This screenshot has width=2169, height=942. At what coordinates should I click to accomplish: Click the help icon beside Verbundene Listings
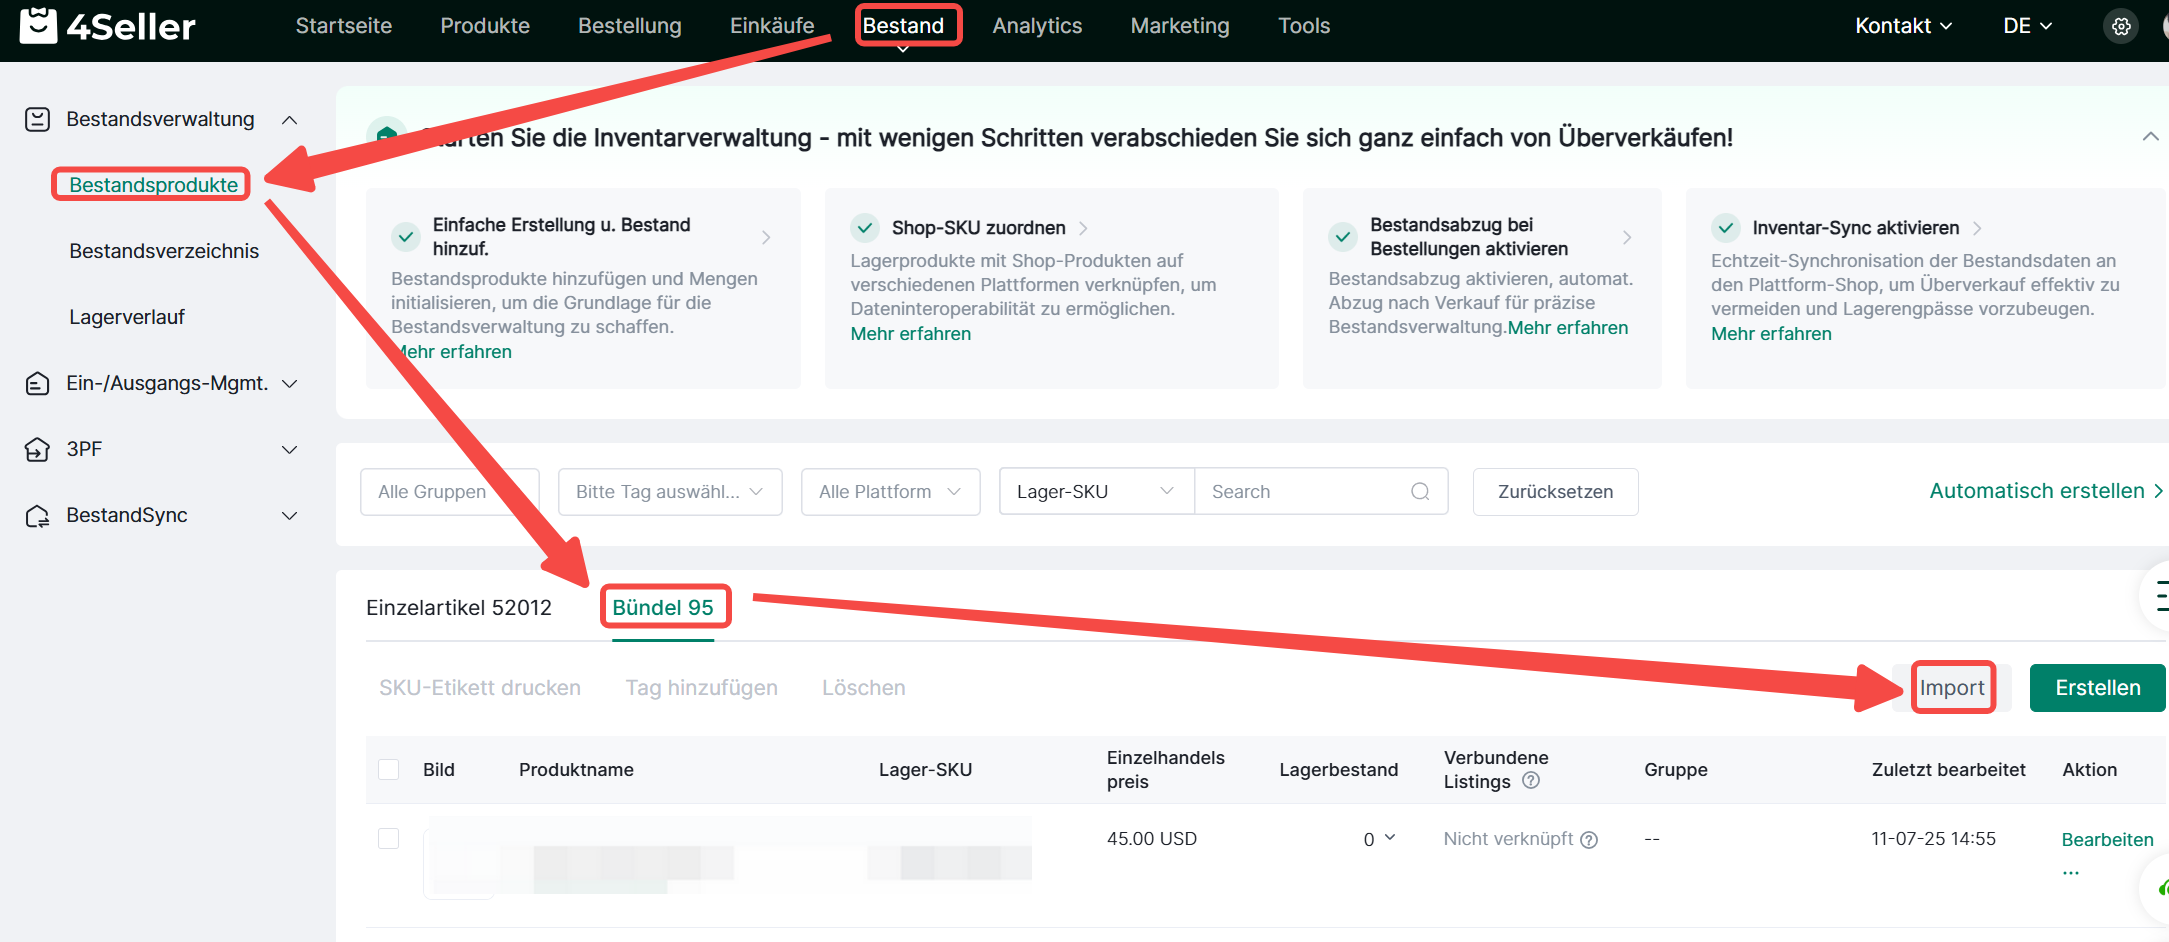pyautogui.click(x=1530, y=781)
